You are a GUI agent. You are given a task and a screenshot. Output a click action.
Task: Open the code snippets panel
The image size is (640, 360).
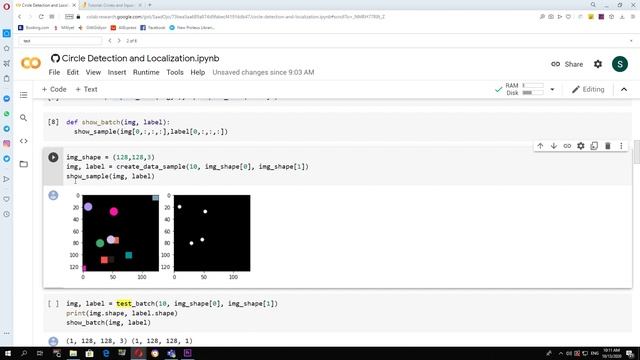click(x=24, y=141)
